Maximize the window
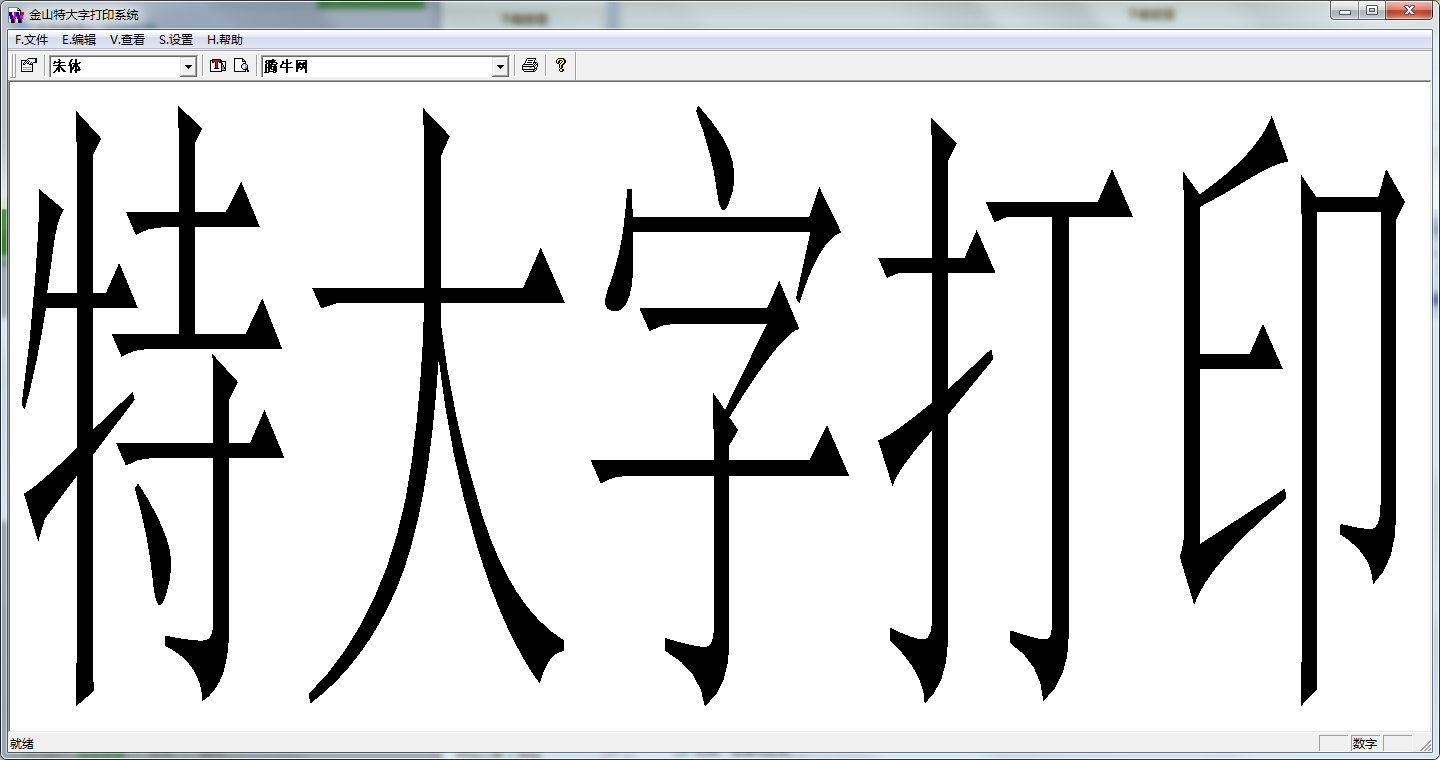 [x=1371, y=10]
